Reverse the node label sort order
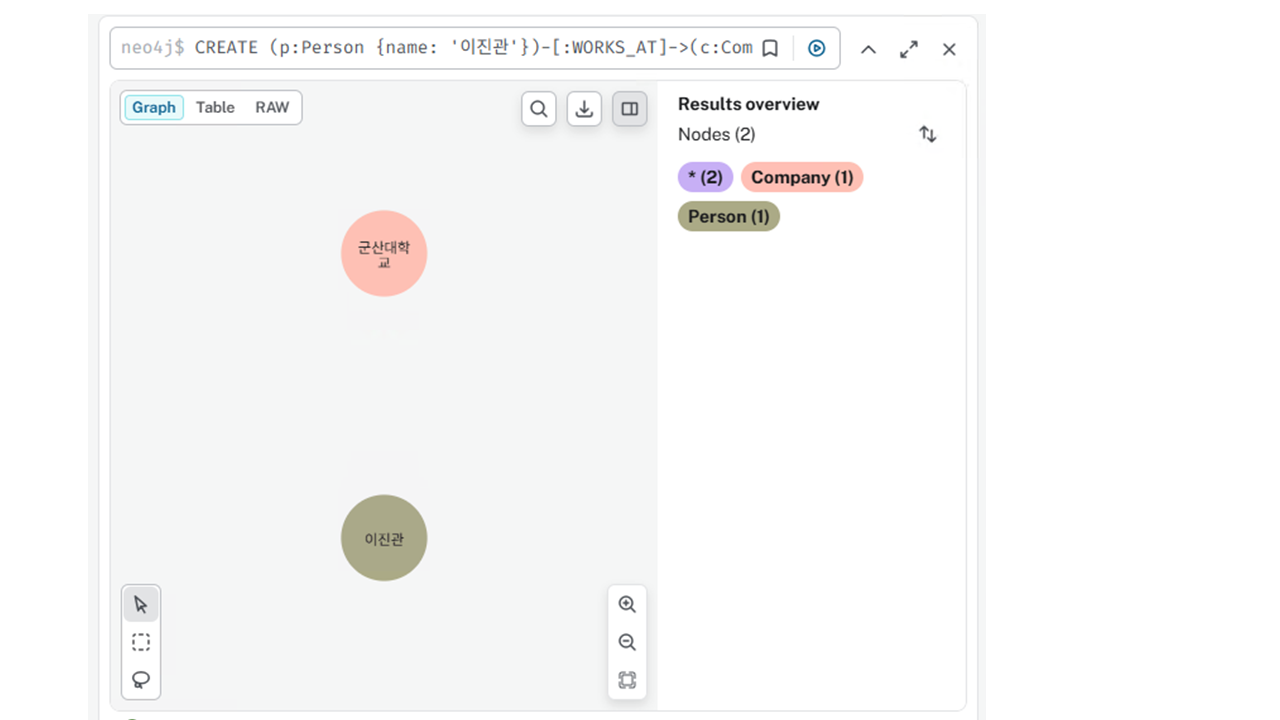This screenshot has width=1280, height=720. [x=928, y=134]
